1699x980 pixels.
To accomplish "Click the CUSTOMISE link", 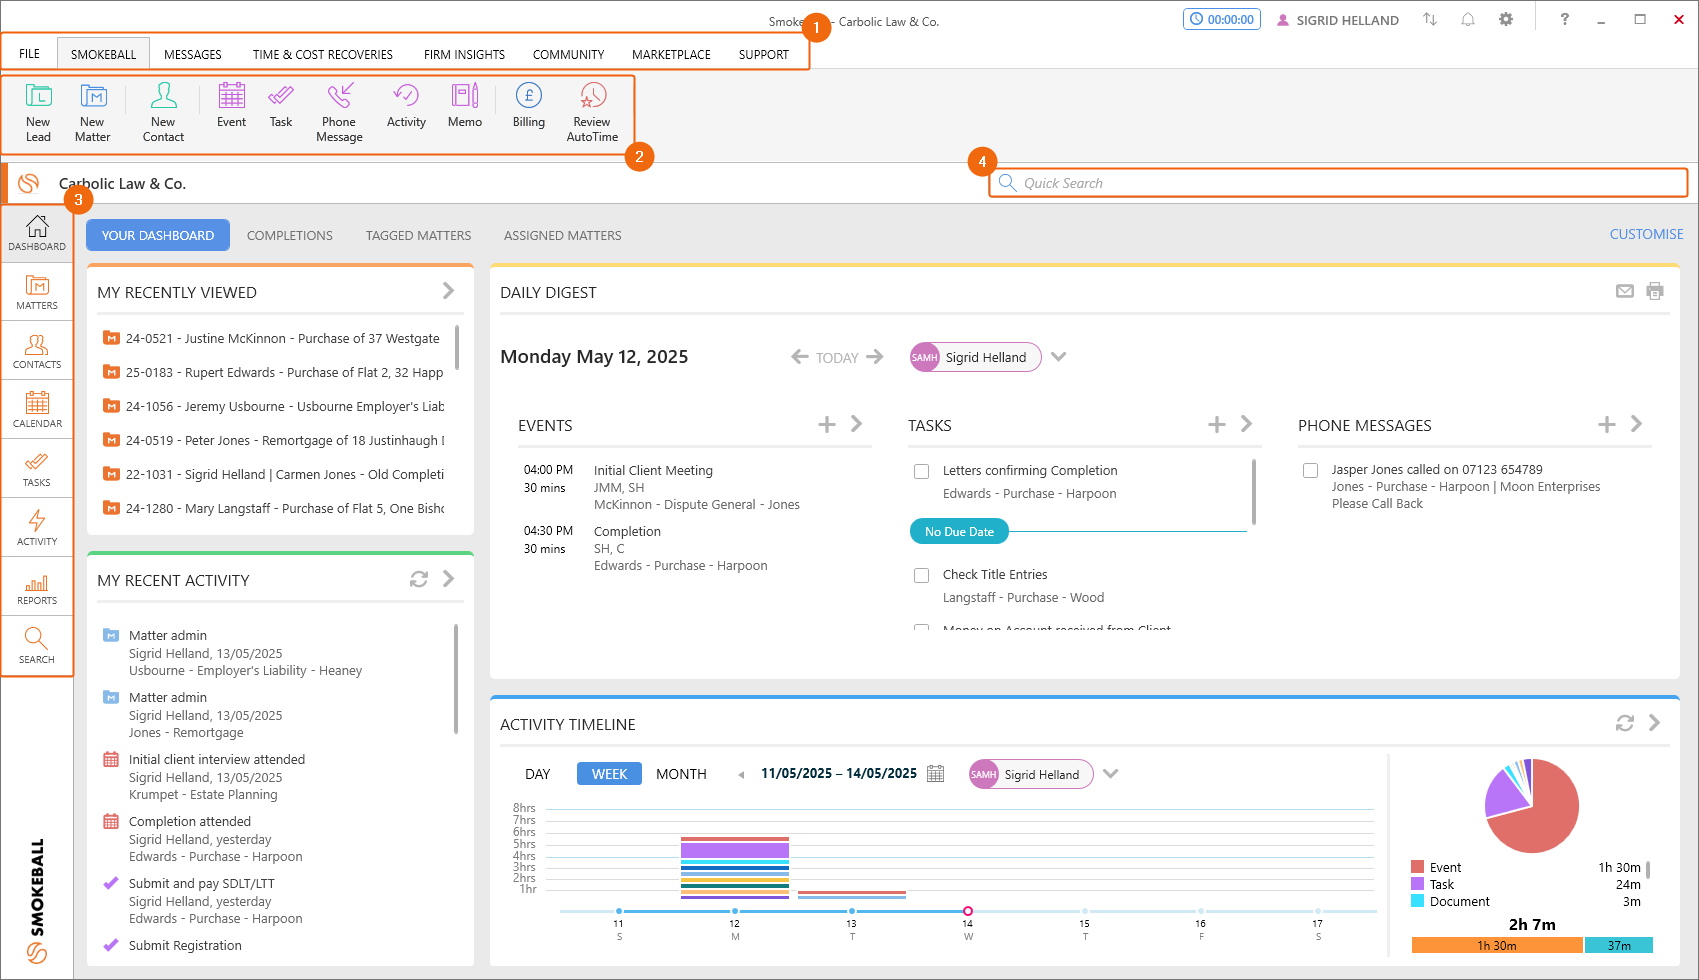I will pyautogui.click(x=1646, y=234).
